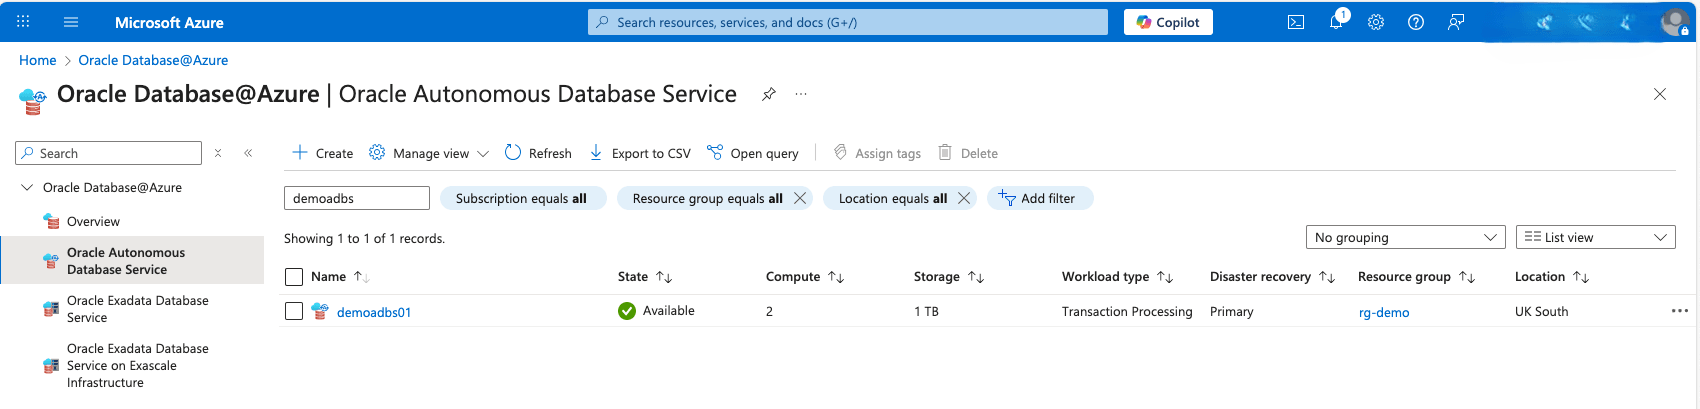Pin the Oracle Autonomous Database Service page
Viewport: 1700px width, 409px height.
(769, 94)
